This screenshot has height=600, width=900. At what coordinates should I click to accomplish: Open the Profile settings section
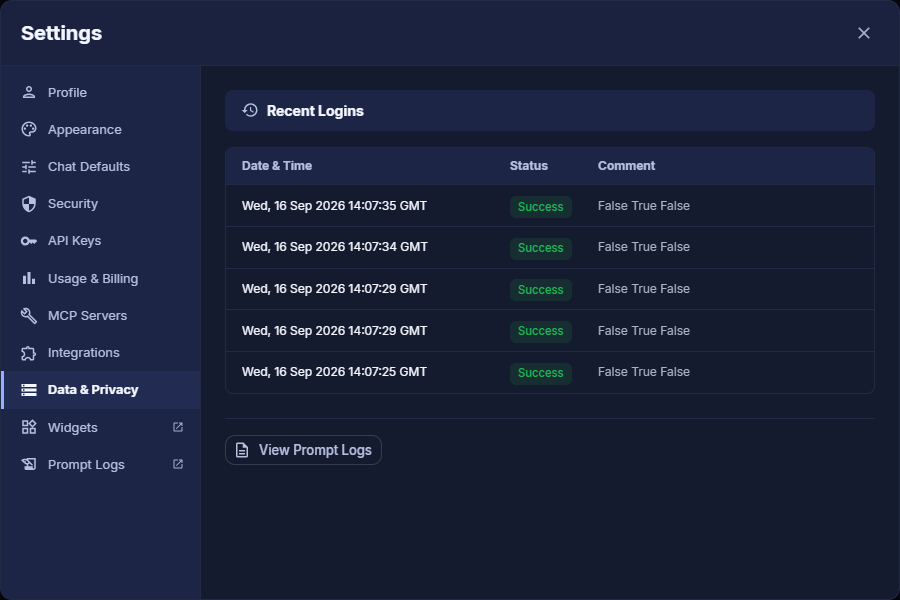pos(101,92)
